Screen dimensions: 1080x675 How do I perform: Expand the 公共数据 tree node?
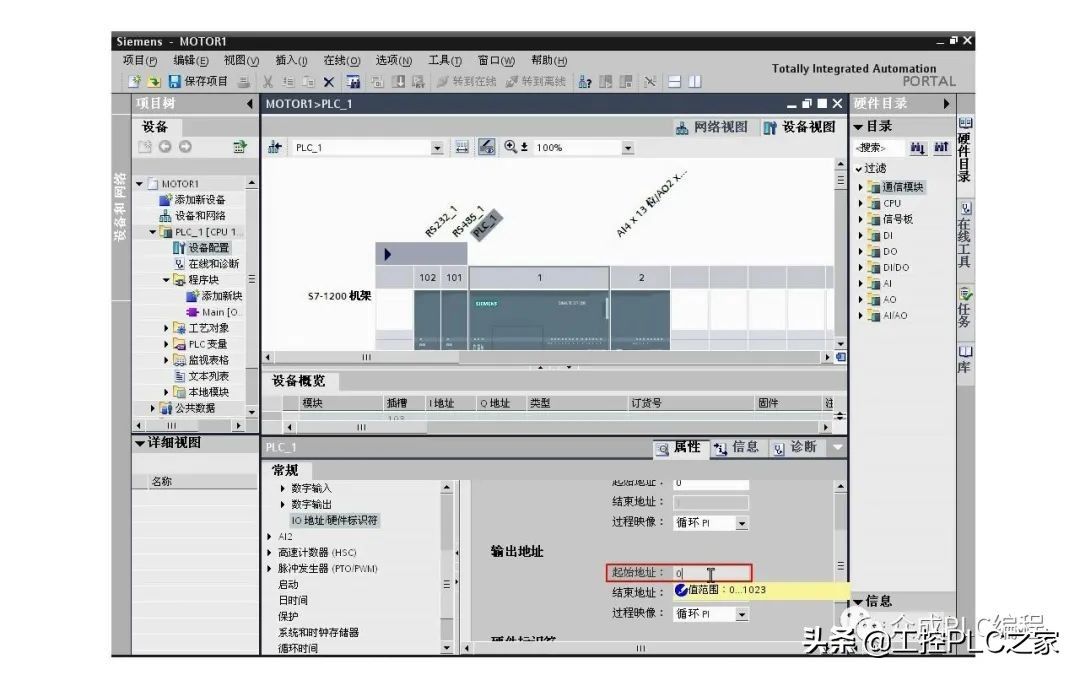click(153, 408)
